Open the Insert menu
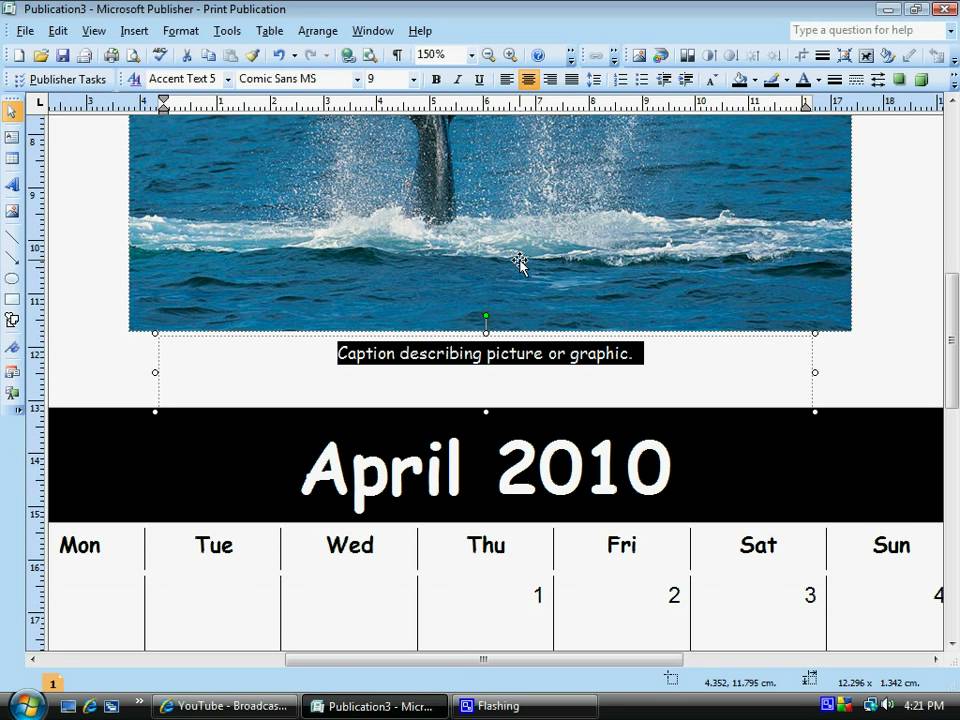 pyautogui.click(x=134, y=31)
